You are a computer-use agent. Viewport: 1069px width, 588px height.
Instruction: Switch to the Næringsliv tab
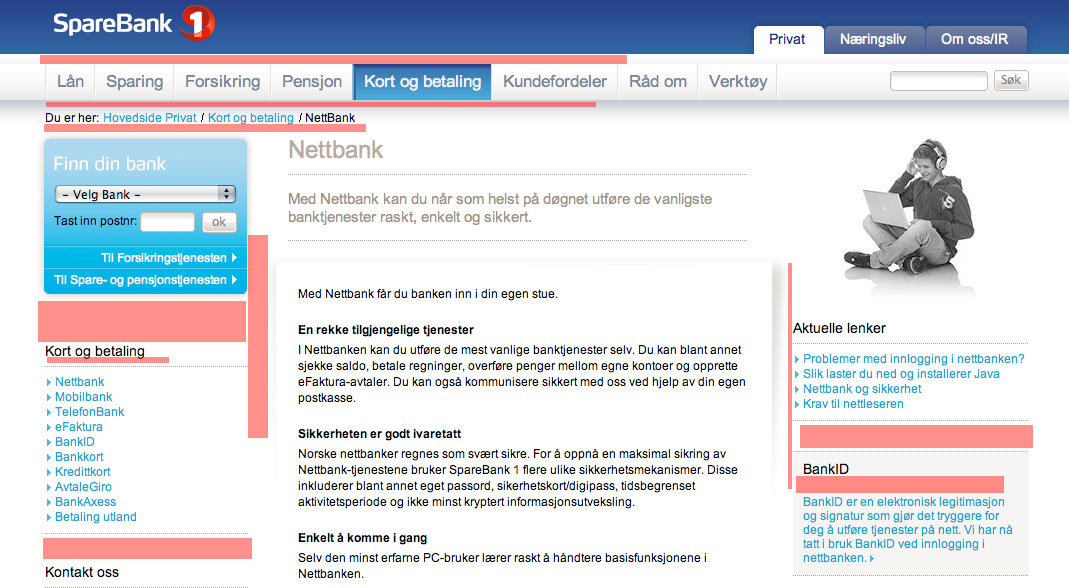point(873,40)
